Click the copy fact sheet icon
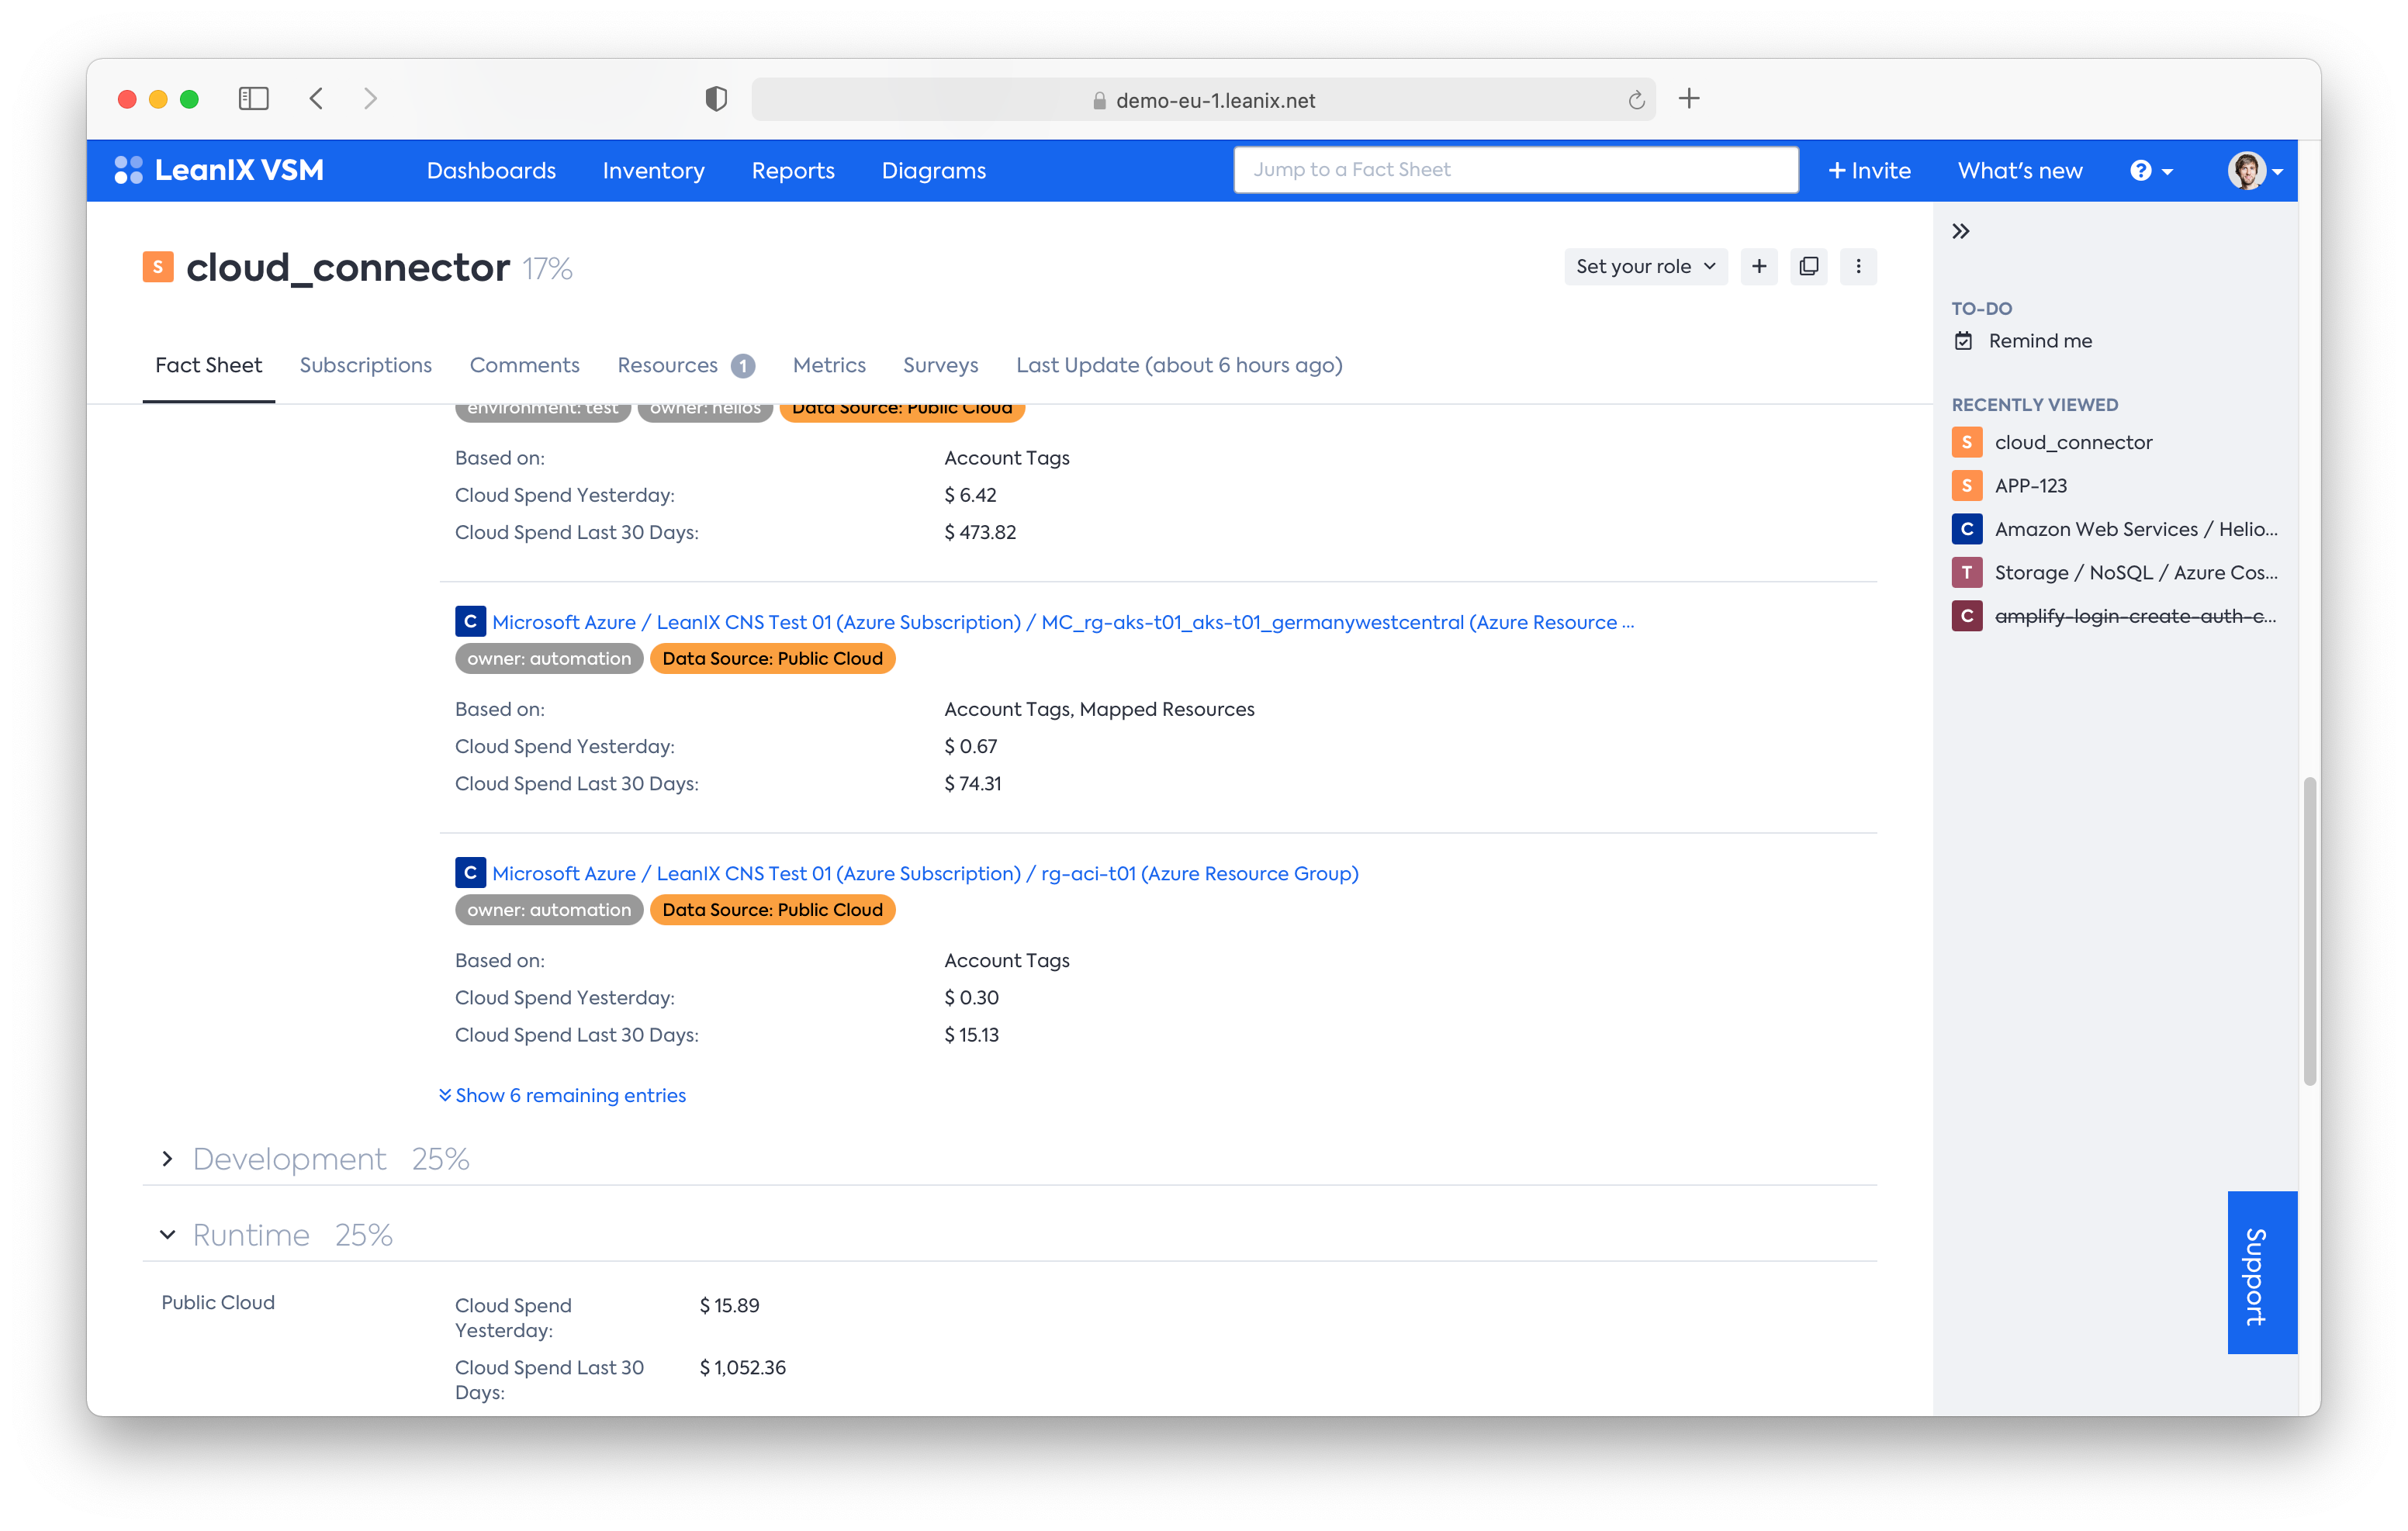 1809,266
